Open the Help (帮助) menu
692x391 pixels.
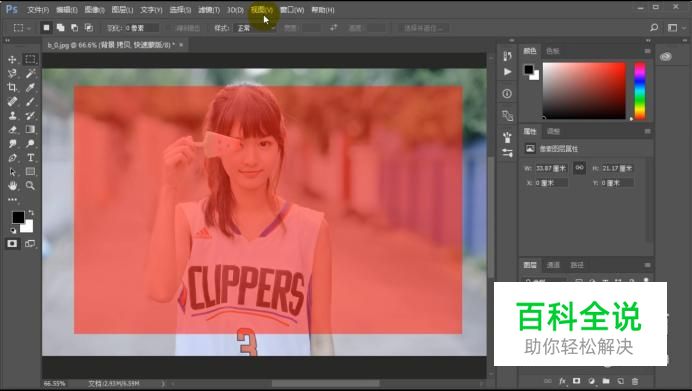323,10
